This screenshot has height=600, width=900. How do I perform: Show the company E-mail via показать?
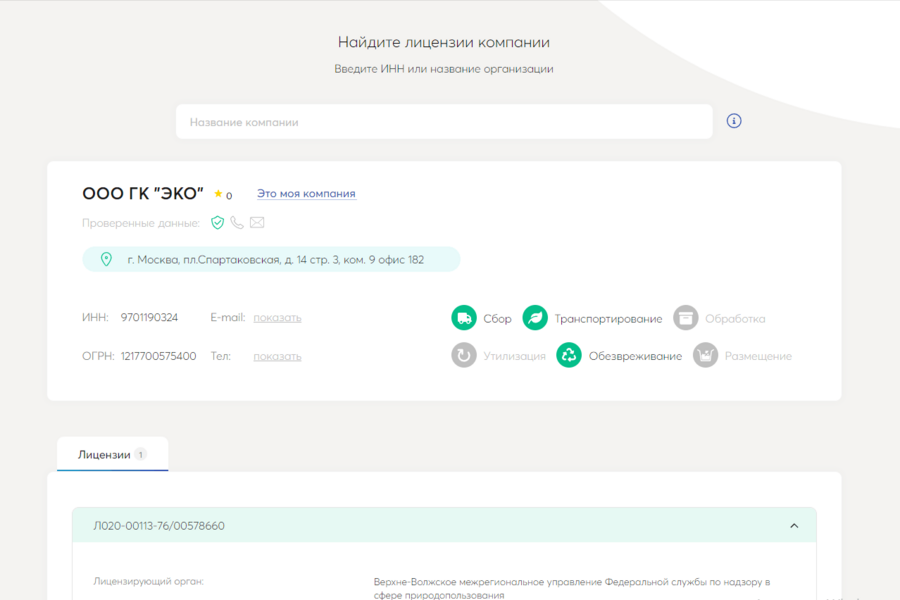[x=277, y=318]
